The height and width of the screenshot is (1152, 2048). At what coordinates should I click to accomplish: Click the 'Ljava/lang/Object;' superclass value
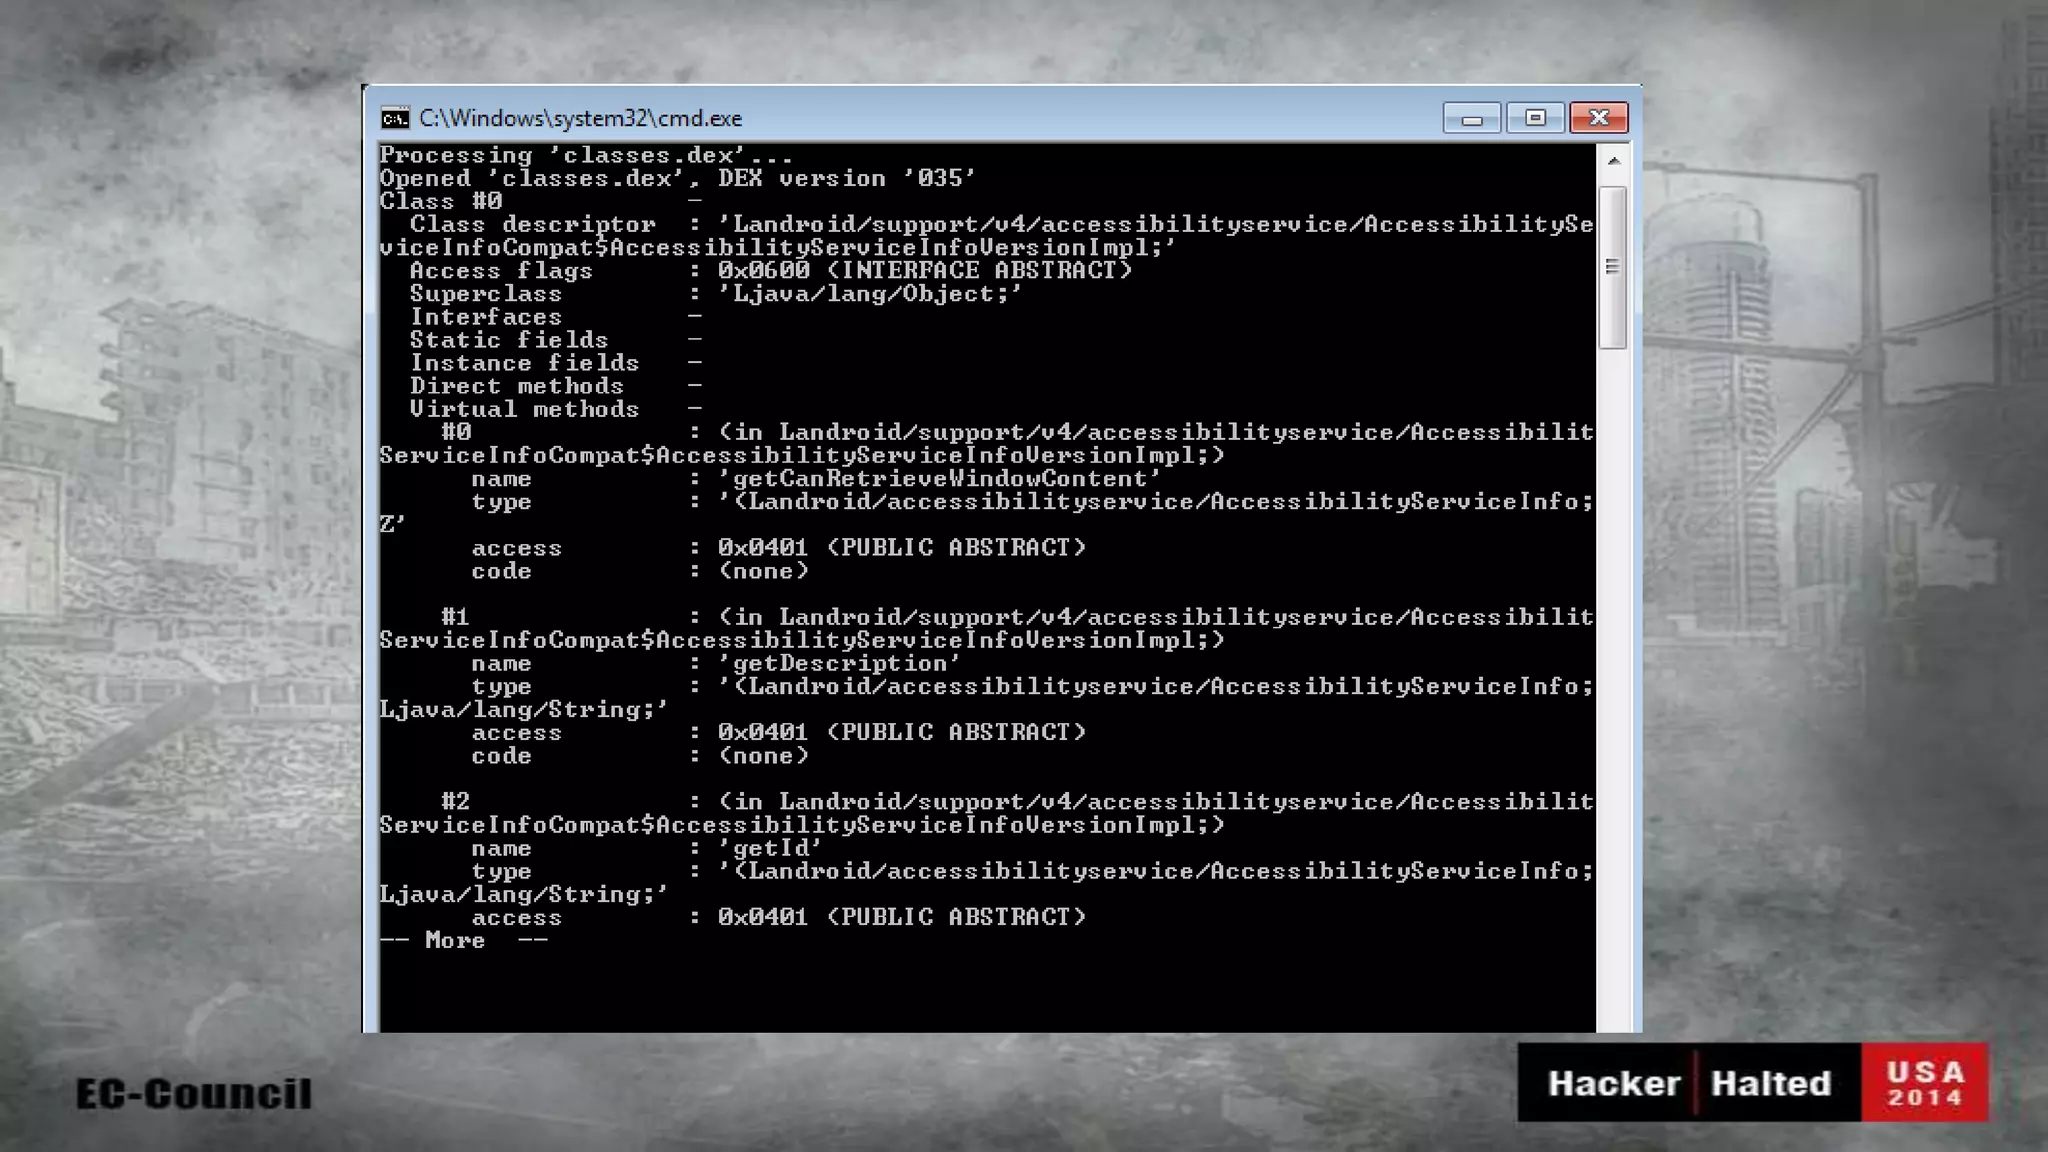point(869,294)
